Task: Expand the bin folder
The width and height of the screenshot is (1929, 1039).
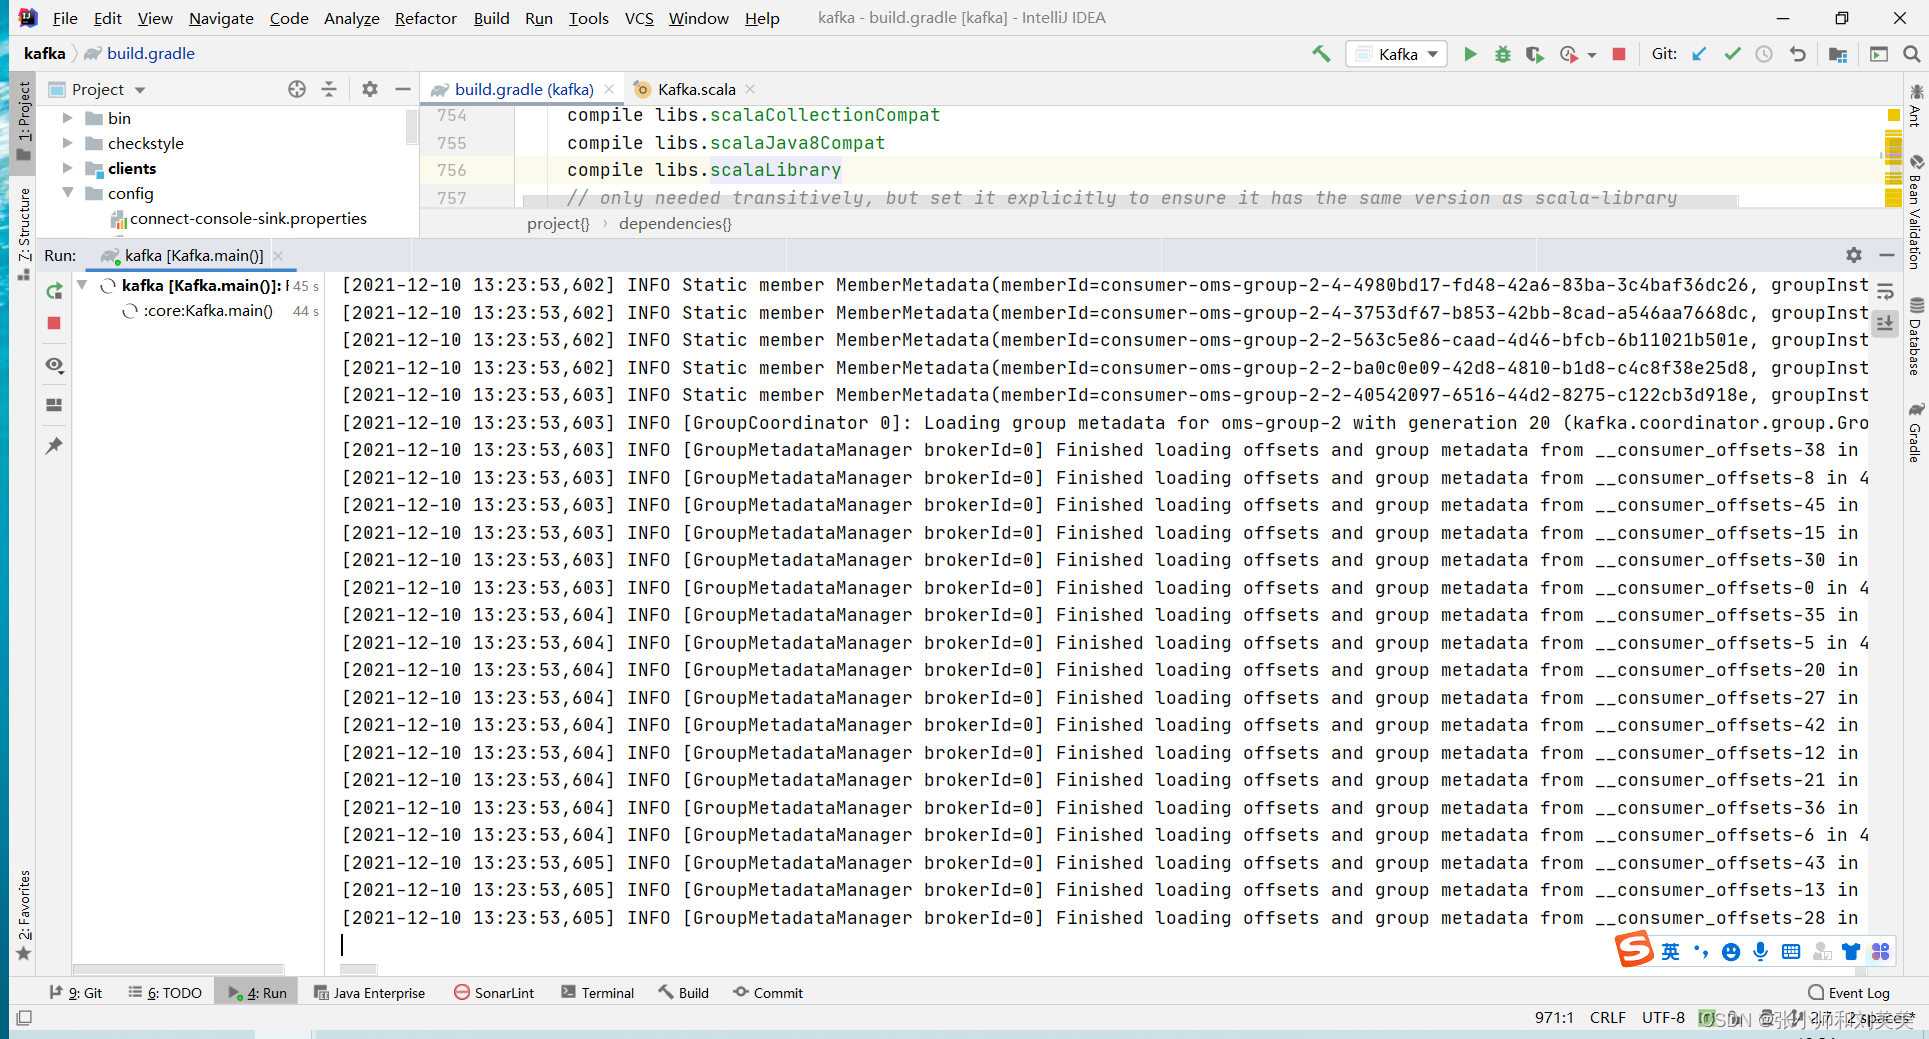Action: 68,118
